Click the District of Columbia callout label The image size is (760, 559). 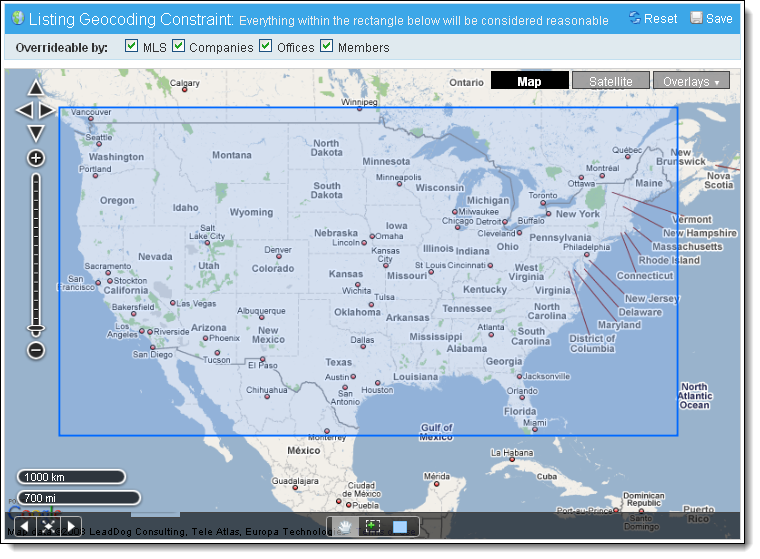click(592, 344)
